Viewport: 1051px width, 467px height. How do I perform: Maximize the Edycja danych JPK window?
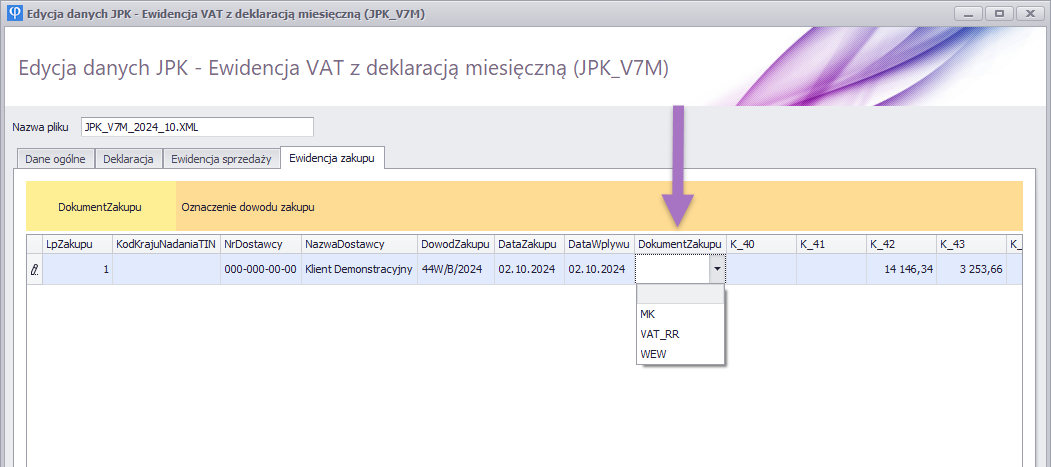point(998,14)
